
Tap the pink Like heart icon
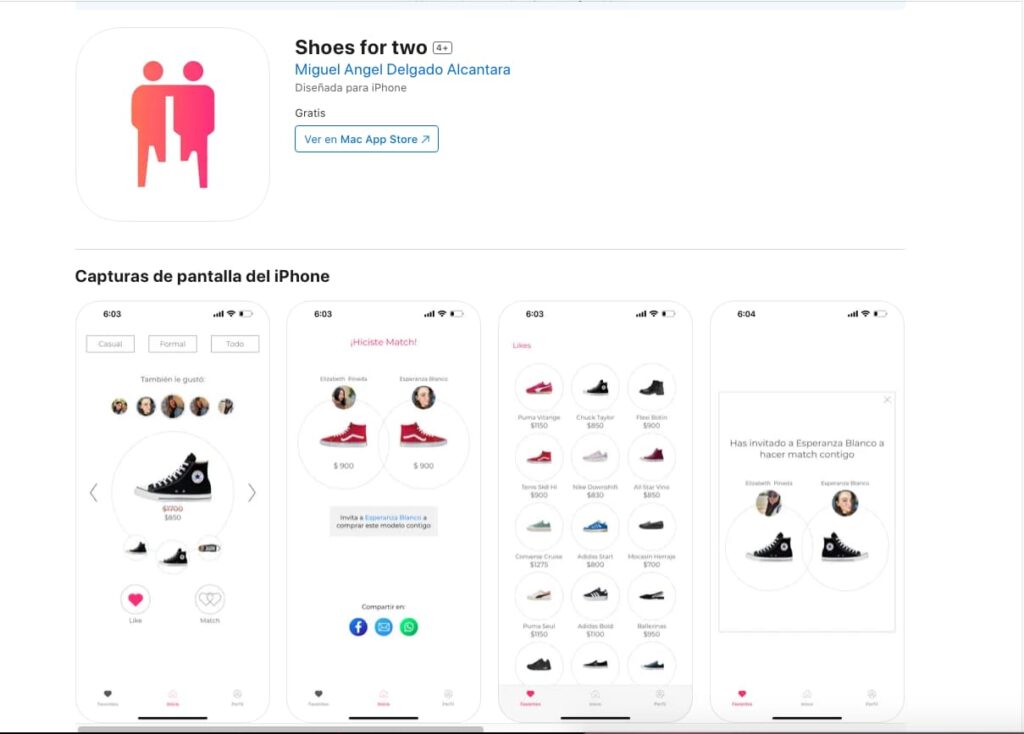tap(135, 597)
